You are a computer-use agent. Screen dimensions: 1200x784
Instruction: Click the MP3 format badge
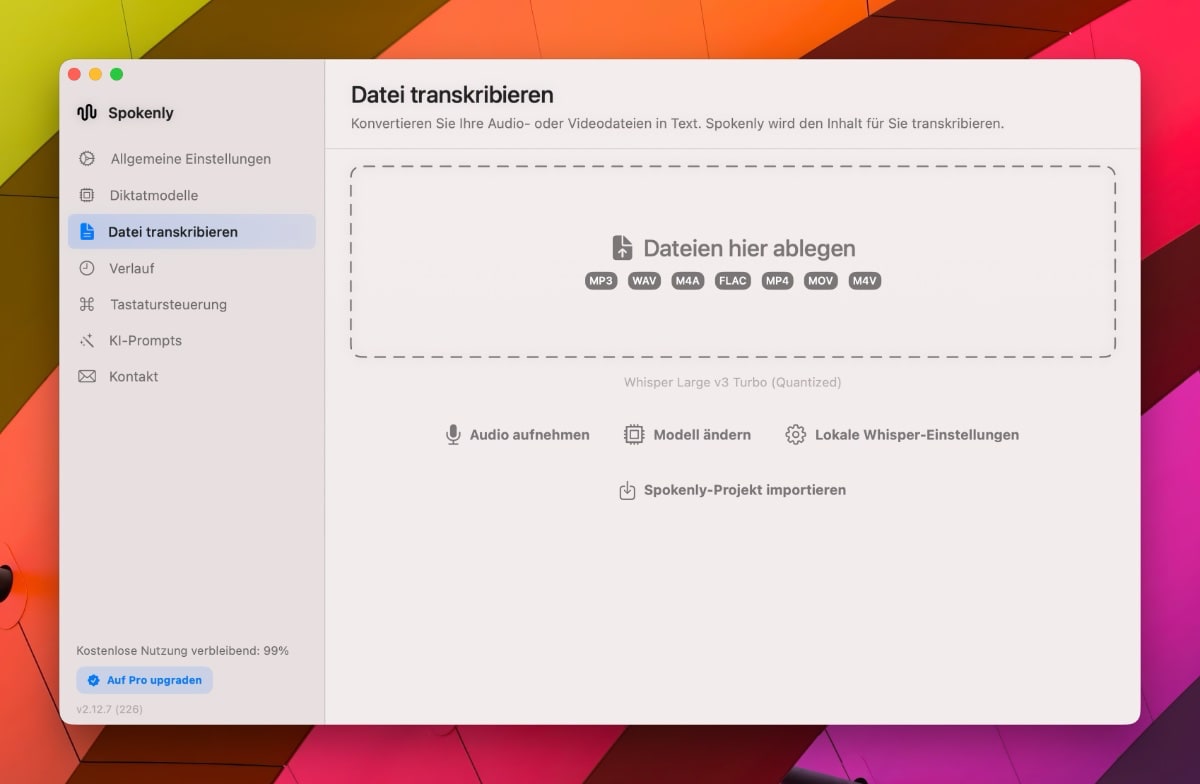[601, 281]
